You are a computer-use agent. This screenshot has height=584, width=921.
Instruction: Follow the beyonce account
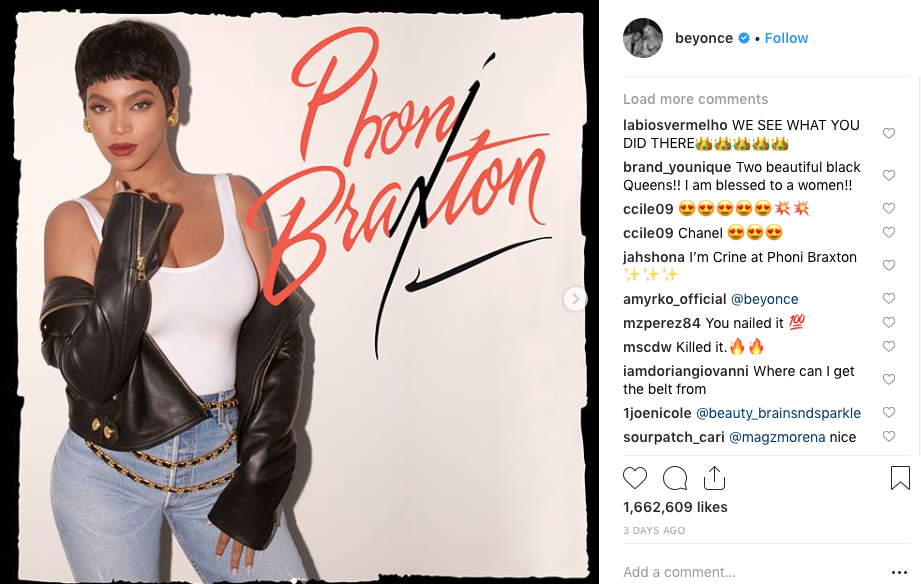pos(786,38)
